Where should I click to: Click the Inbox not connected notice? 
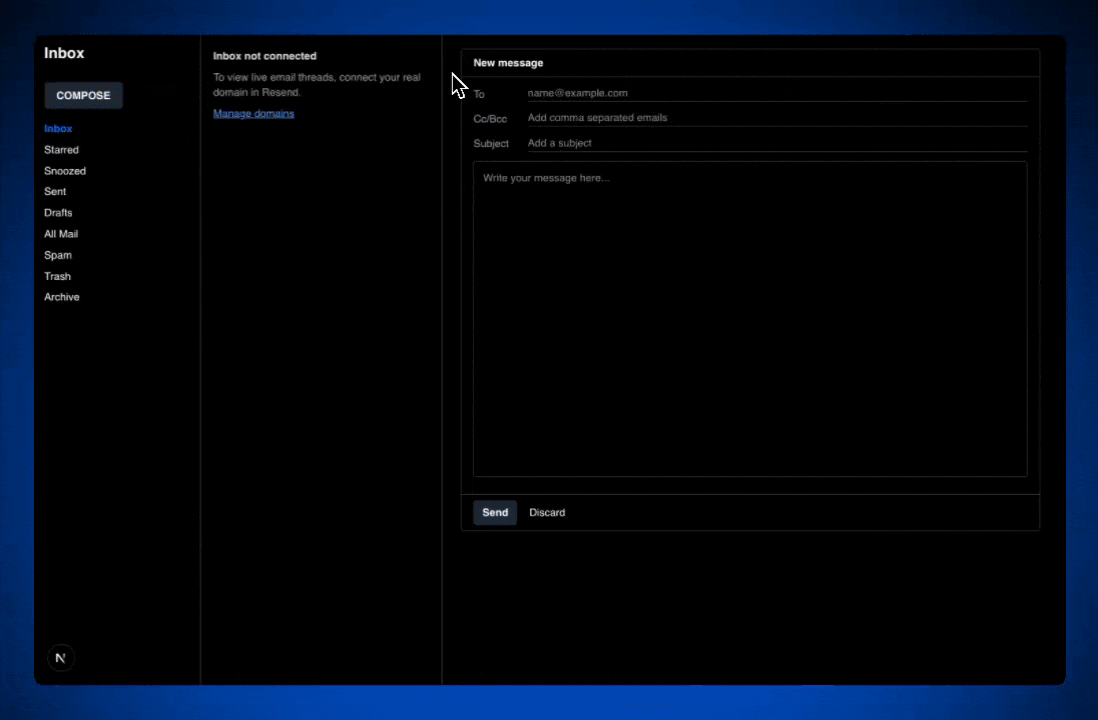(x=264, y=56)
